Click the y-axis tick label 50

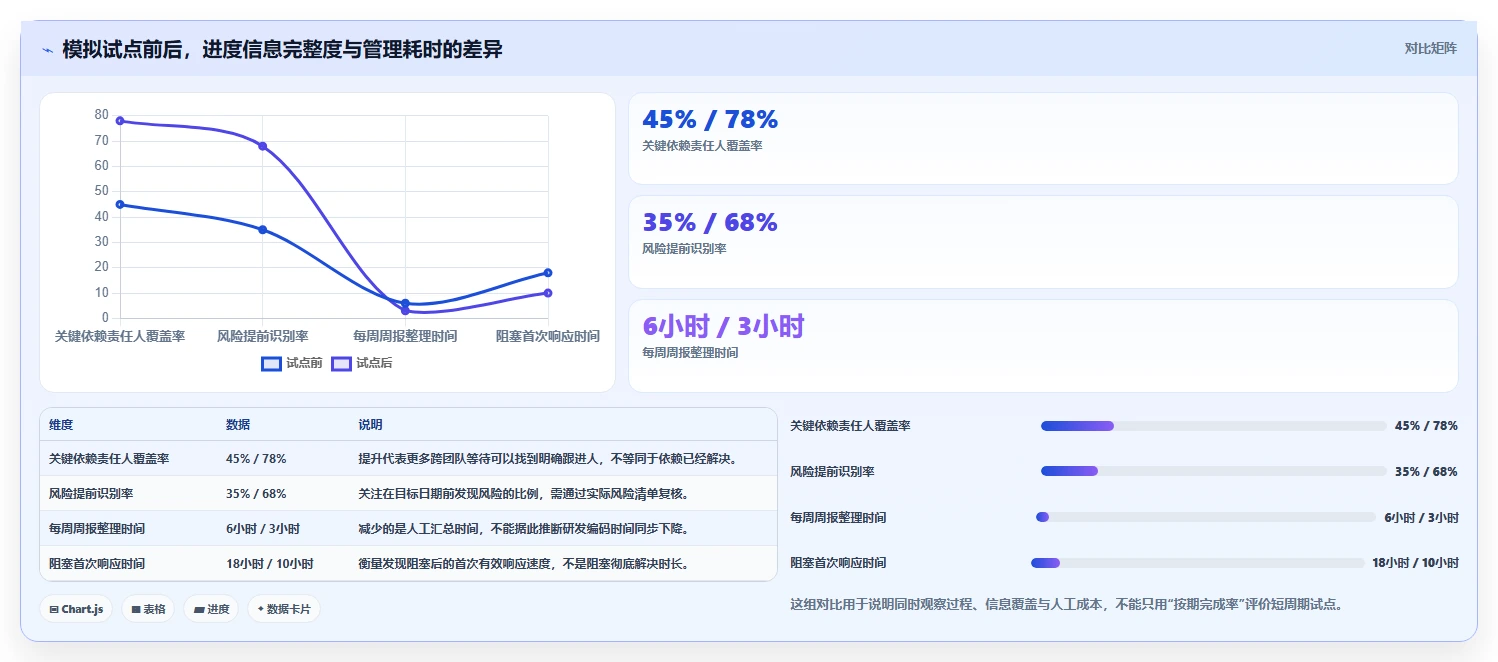[102, 191]
